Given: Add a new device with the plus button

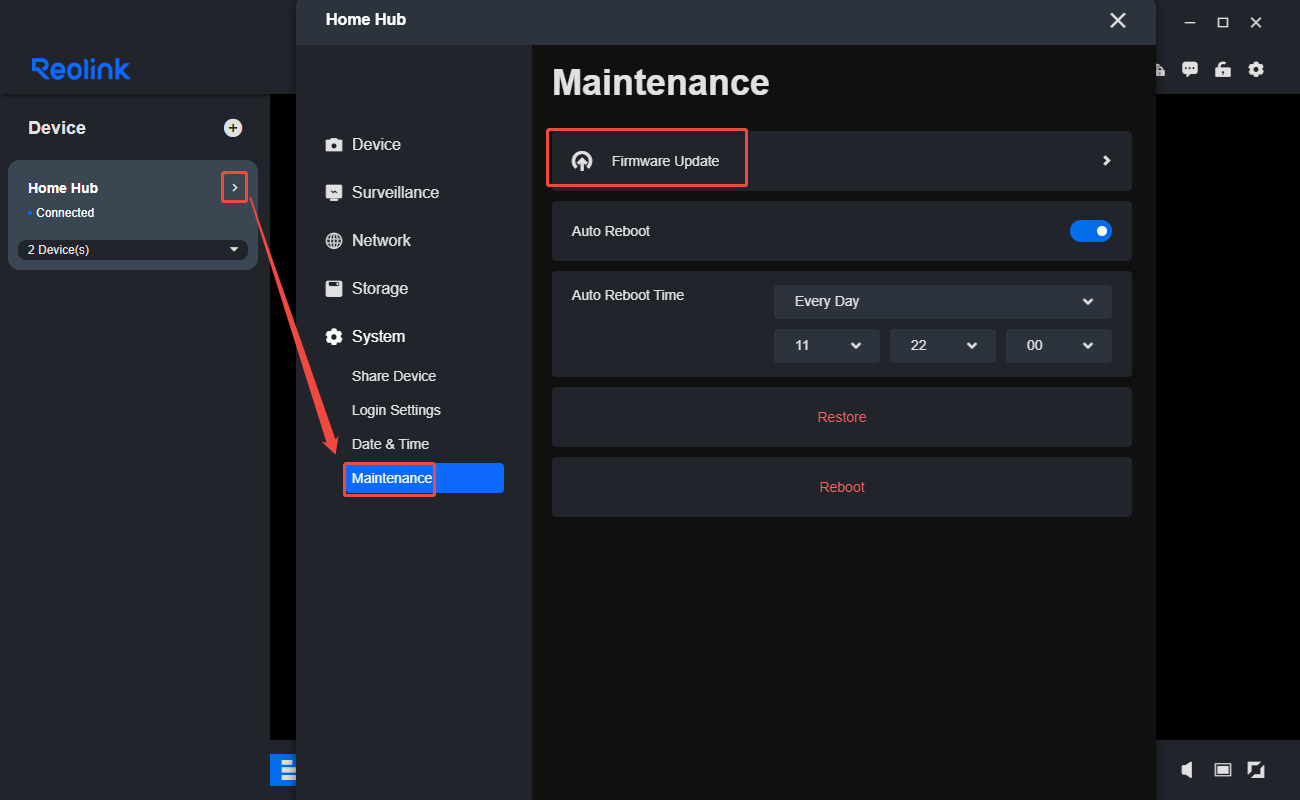Looking at the screenshot, I should click(233, 127).
